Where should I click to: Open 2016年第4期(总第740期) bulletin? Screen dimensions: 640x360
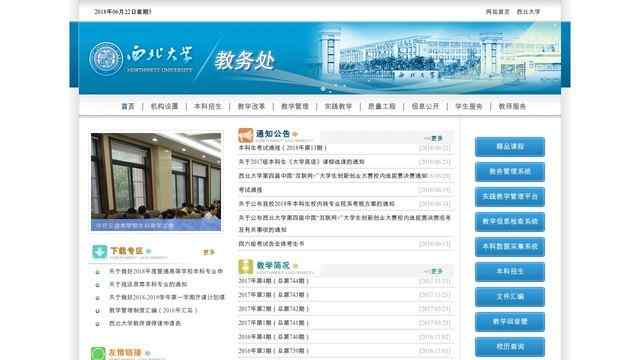(x=273, y=337)
